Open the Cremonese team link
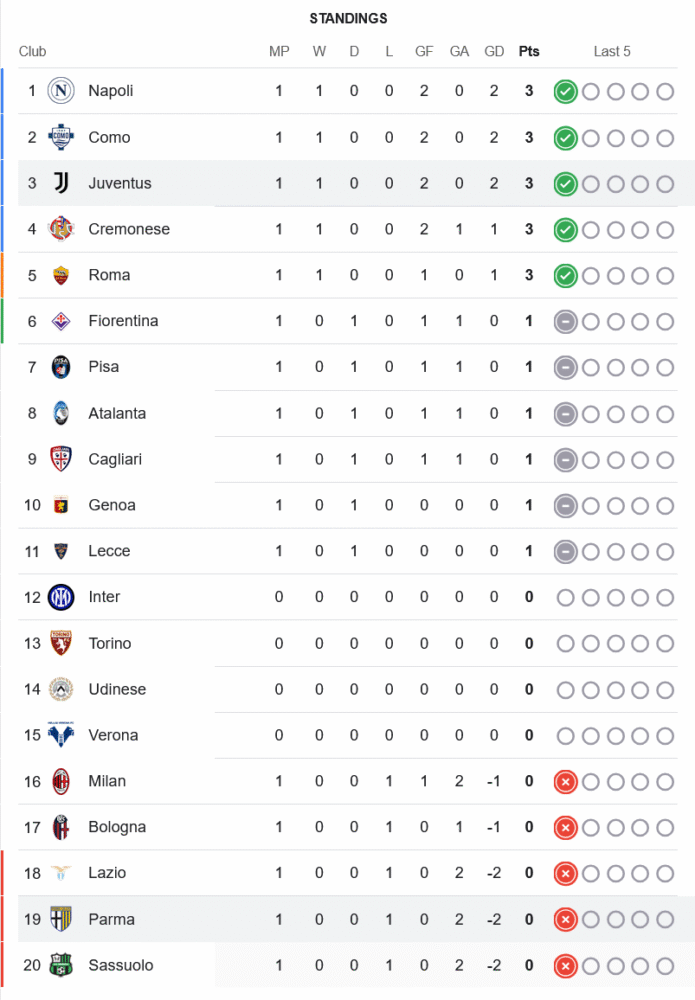The height and width of the screenshot is (1000, 695). click(x=129, y=229)
